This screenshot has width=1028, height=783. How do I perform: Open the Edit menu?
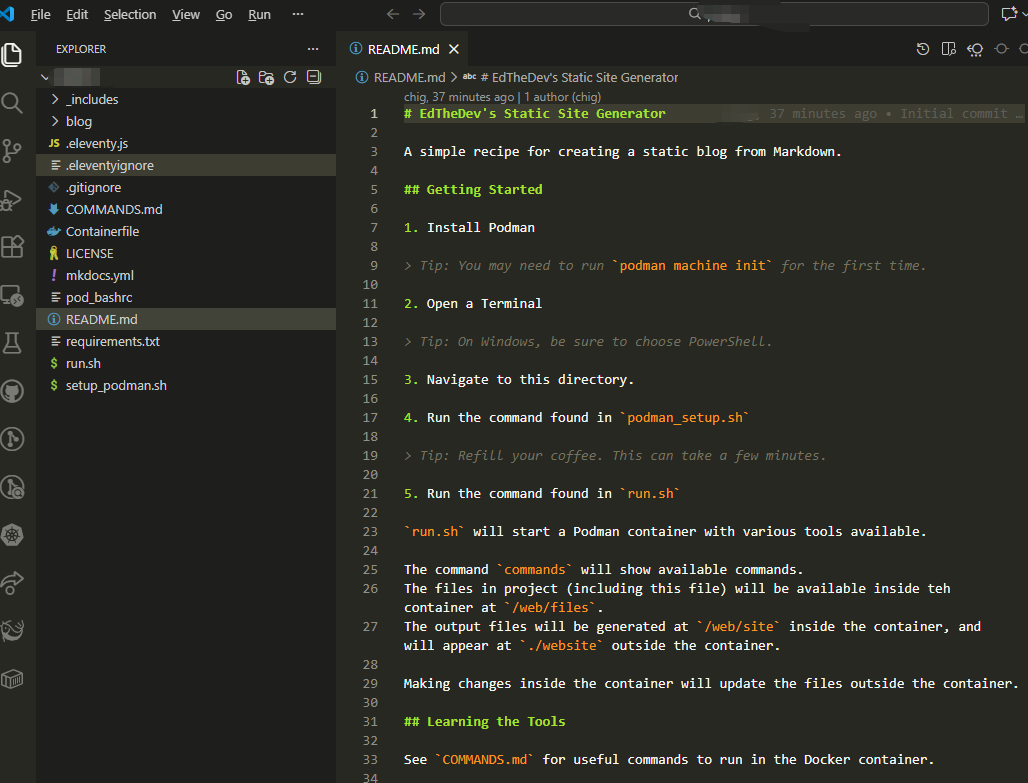click(77, 14)
